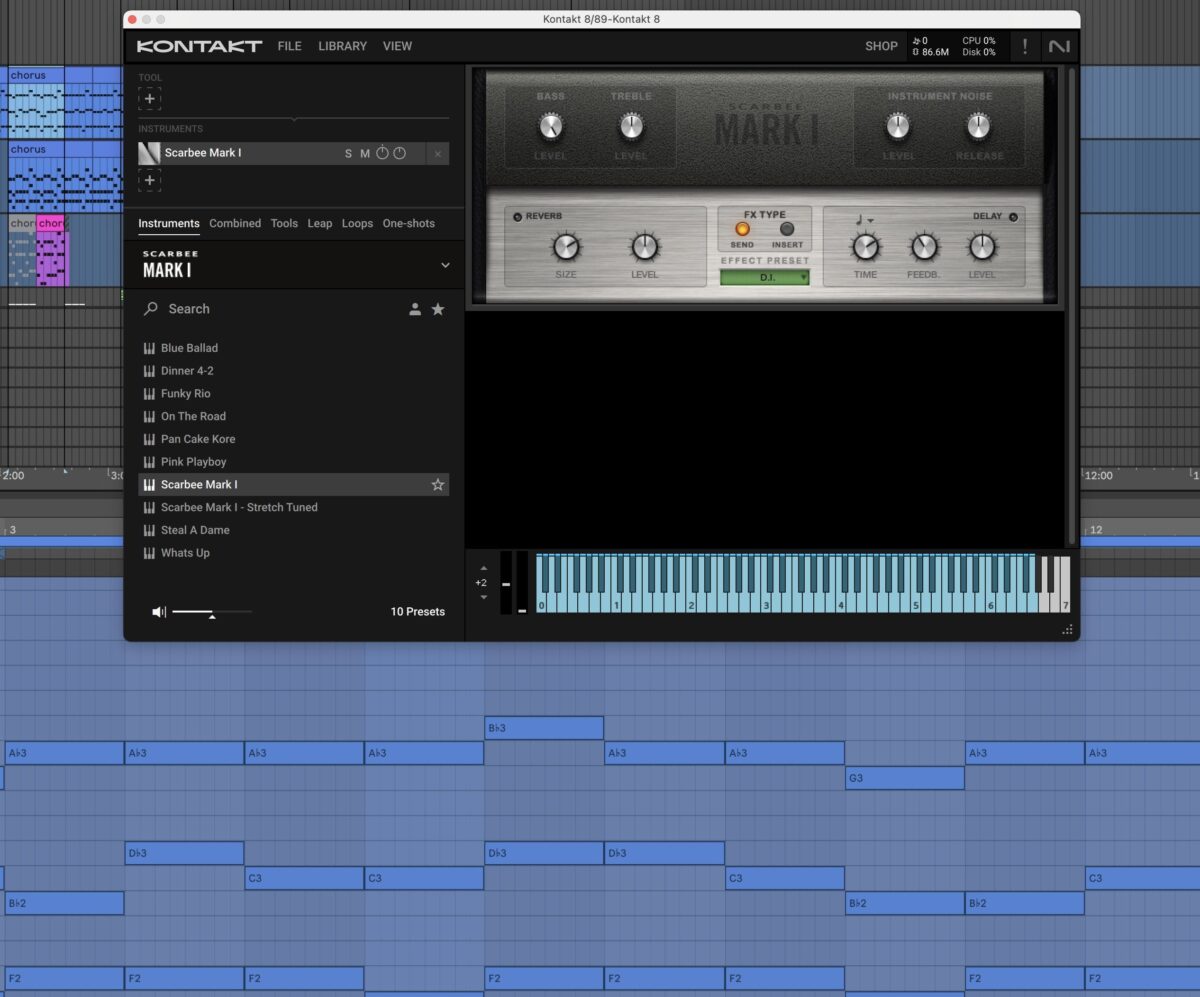
Task: Click the BASS level knob
Action: [x=550, y=126]
